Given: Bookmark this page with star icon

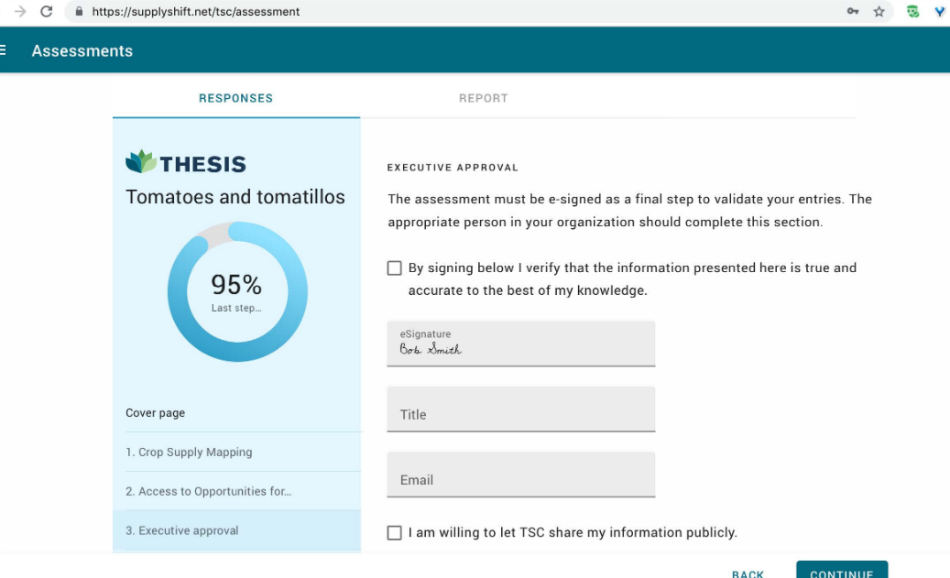Looking at the screenshot, I should pyautogui.click(x=879, y=12).
